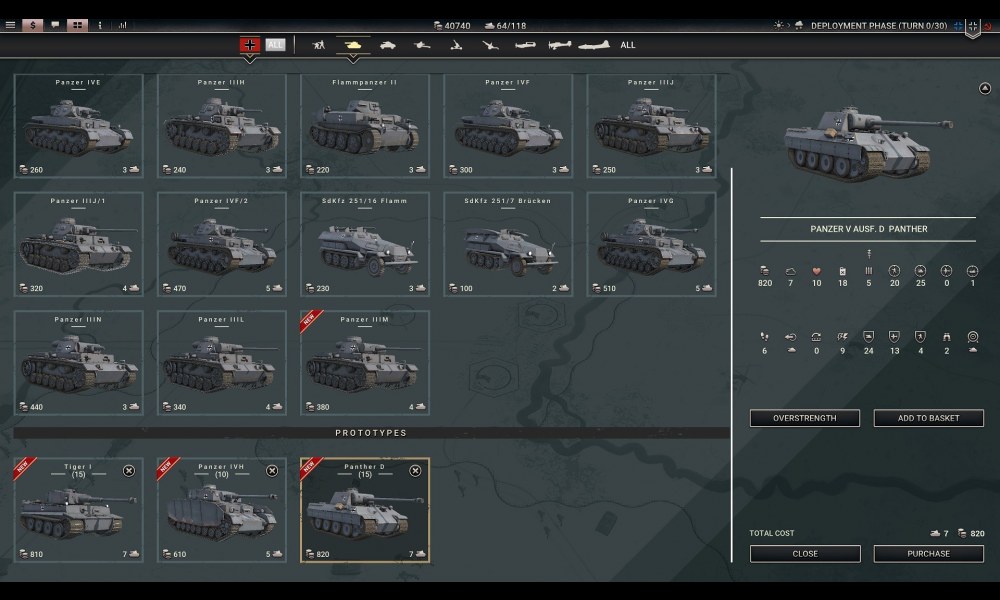Click the binoculars spotting stat icon
Screen dimensions: 1000x600
(946, 337)
